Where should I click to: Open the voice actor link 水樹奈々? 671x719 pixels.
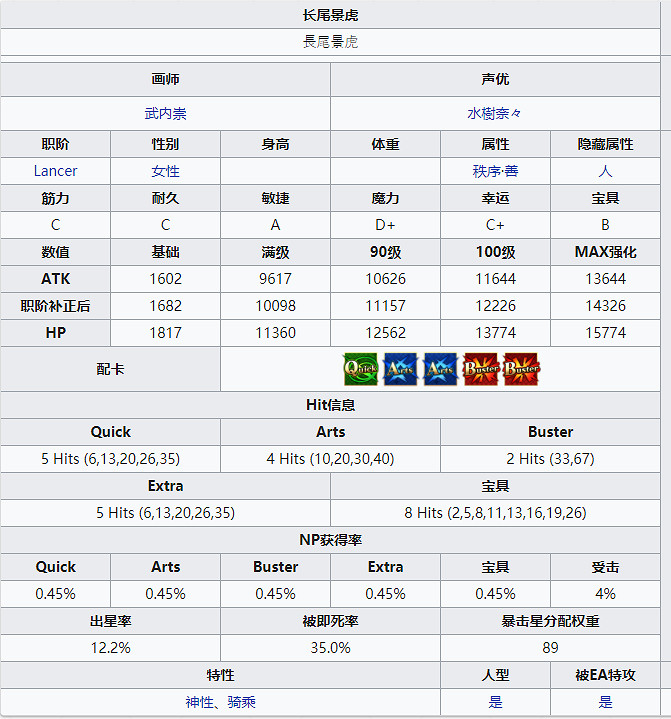point(494,113)
